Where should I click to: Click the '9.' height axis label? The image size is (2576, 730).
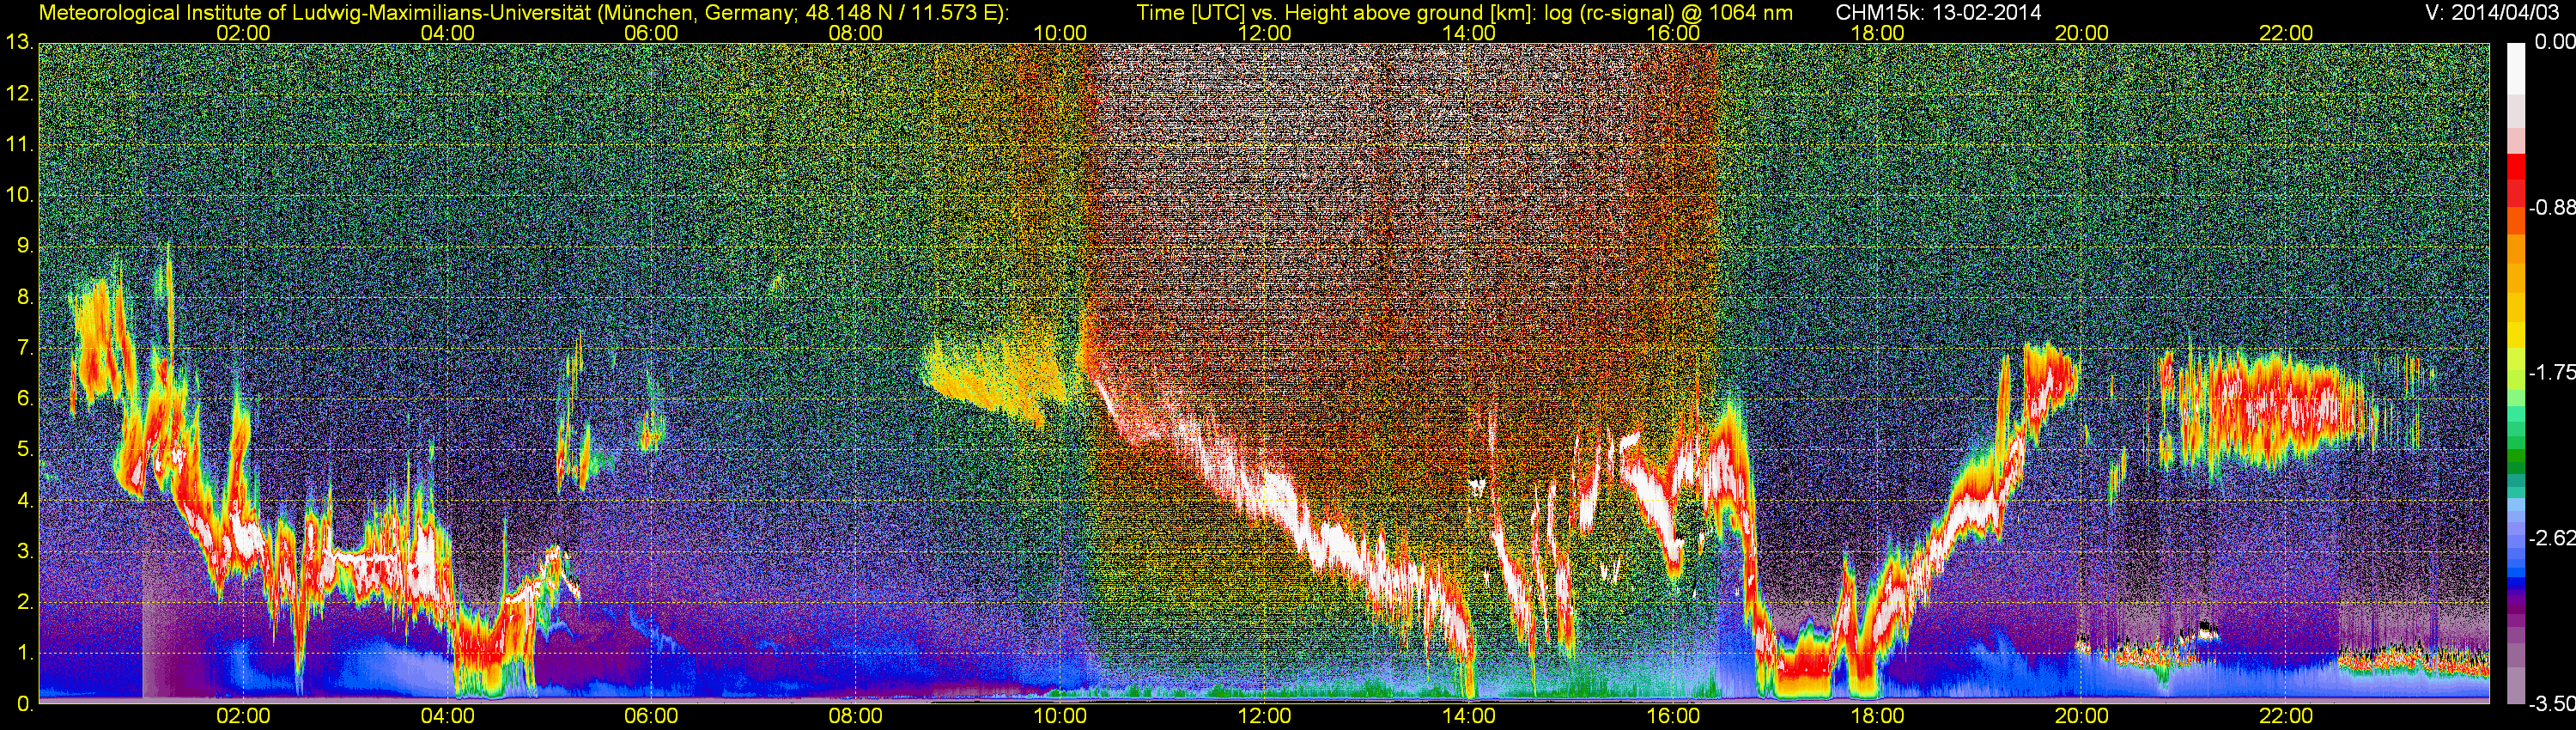(24, 246)
